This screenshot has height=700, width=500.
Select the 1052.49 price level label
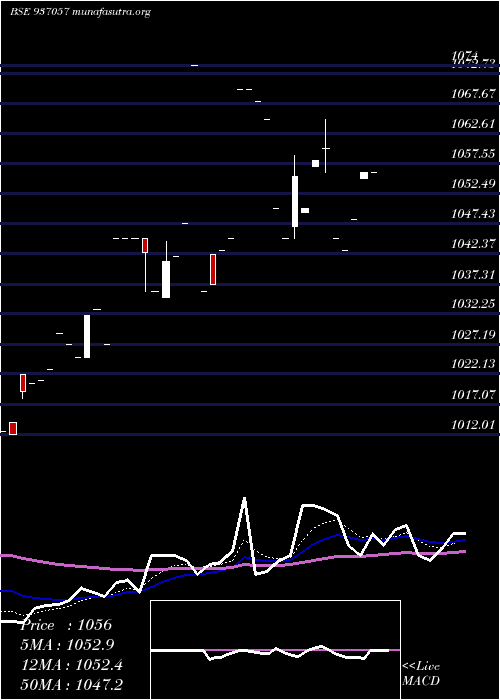point(473,184)
